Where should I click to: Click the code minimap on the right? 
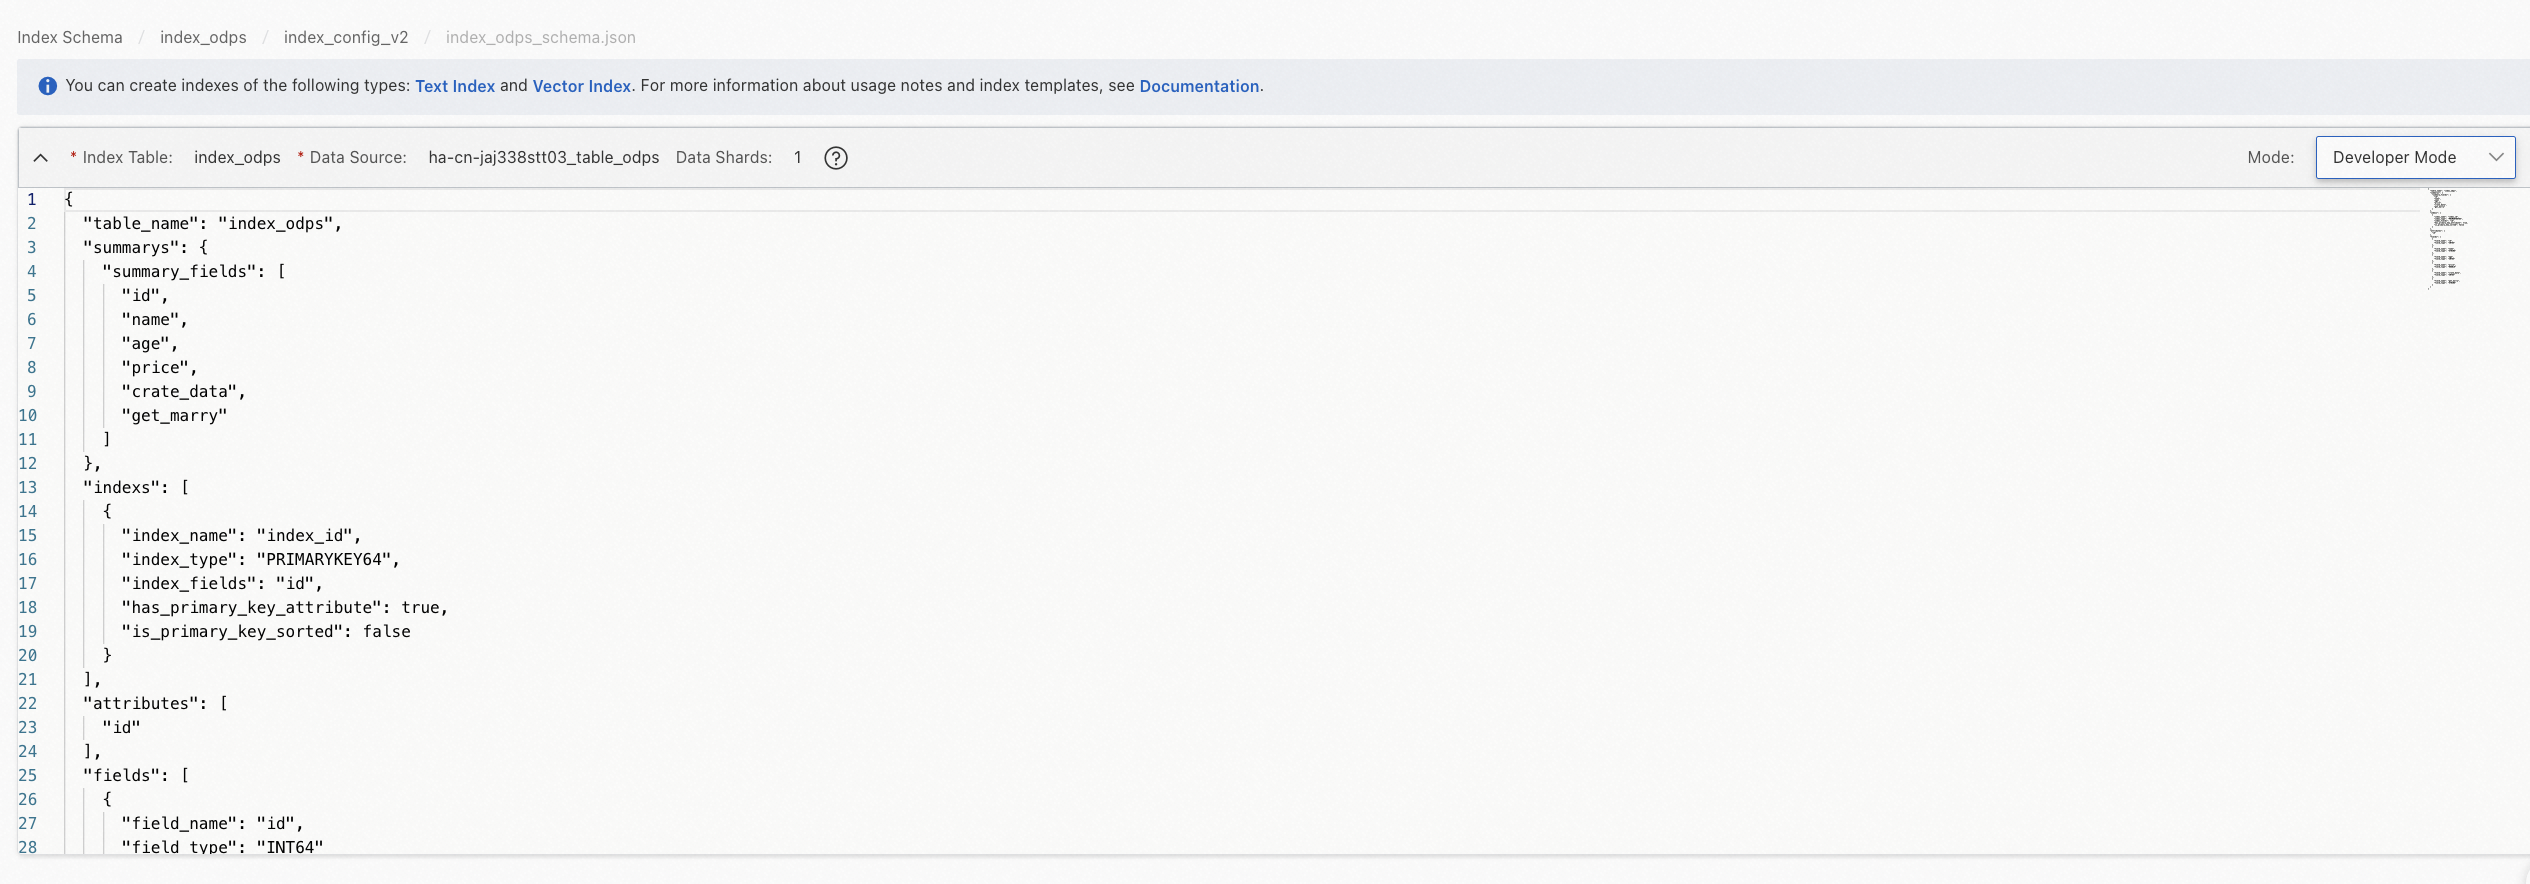pyautogui.click(x=2447, y=238)
